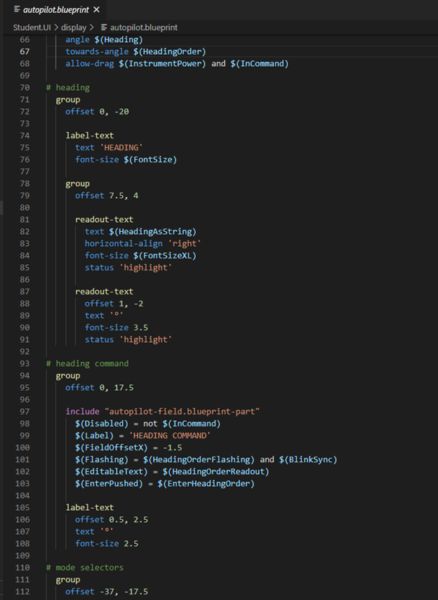The image size is (438, 600).
Task: Select line number 67 in gutter
Action: point(24,52)
